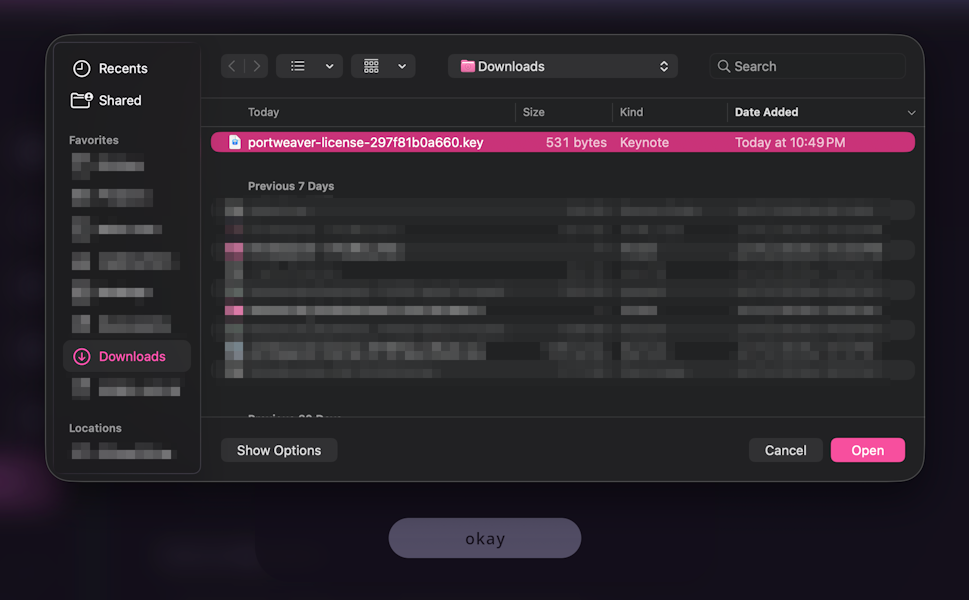Cancel the file dialog
The image size is (969, 600).
(785, 450)
